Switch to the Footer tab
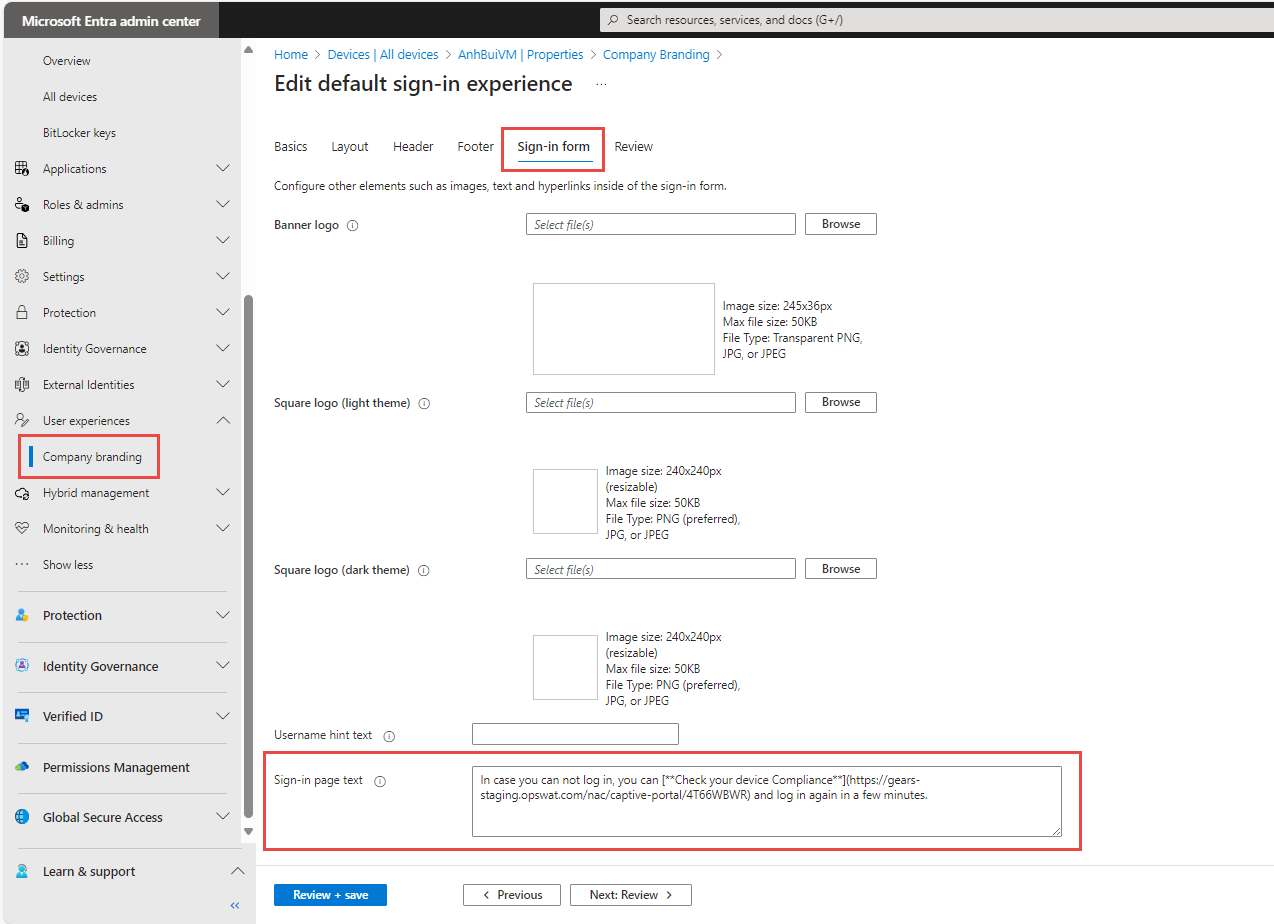The height and width of the screenshot is (924, 1274). [476, 147]
